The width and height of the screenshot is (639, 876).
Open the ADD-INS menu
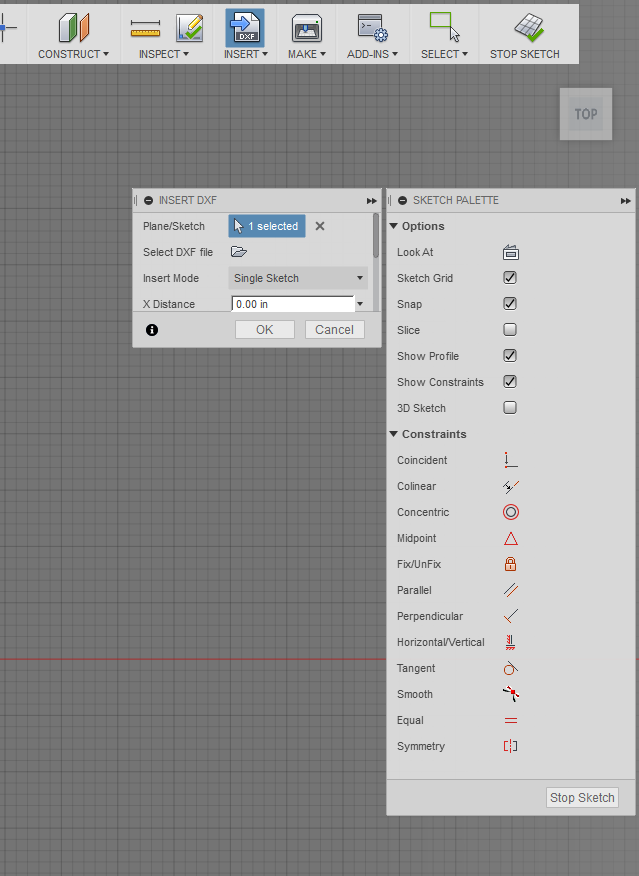coord(373,54)
